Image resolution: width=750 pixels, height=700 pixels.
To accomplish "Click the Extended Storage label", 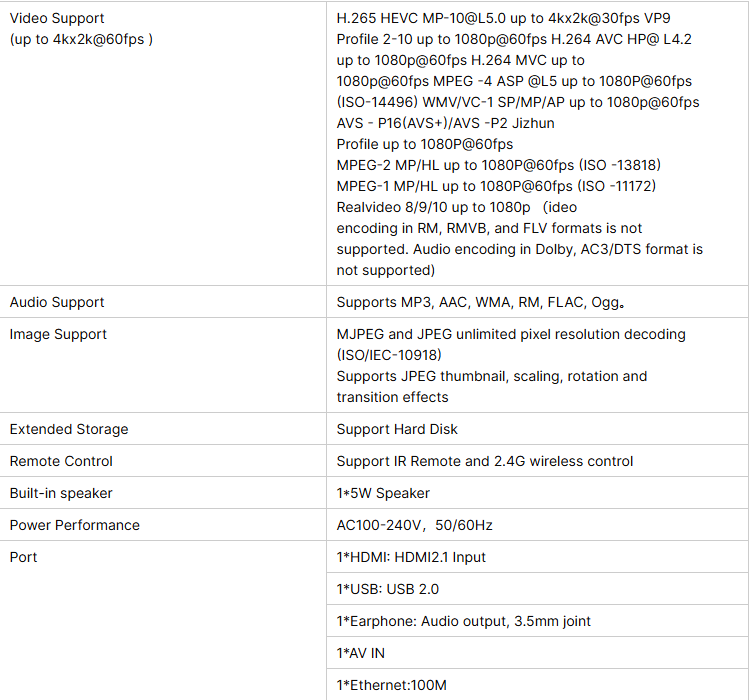I will point(69,429).
